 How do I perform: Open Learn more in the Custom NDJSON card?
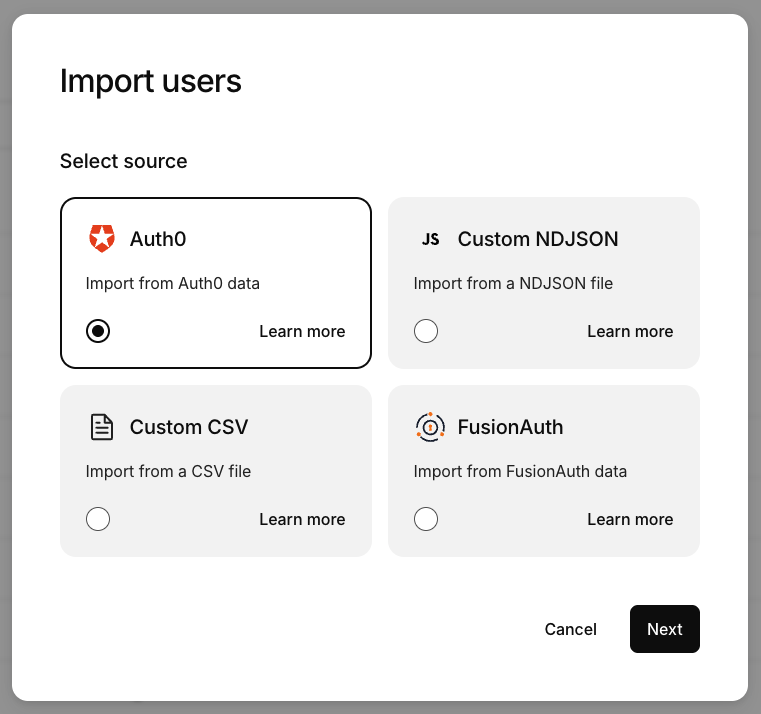(x=630, y=331)
